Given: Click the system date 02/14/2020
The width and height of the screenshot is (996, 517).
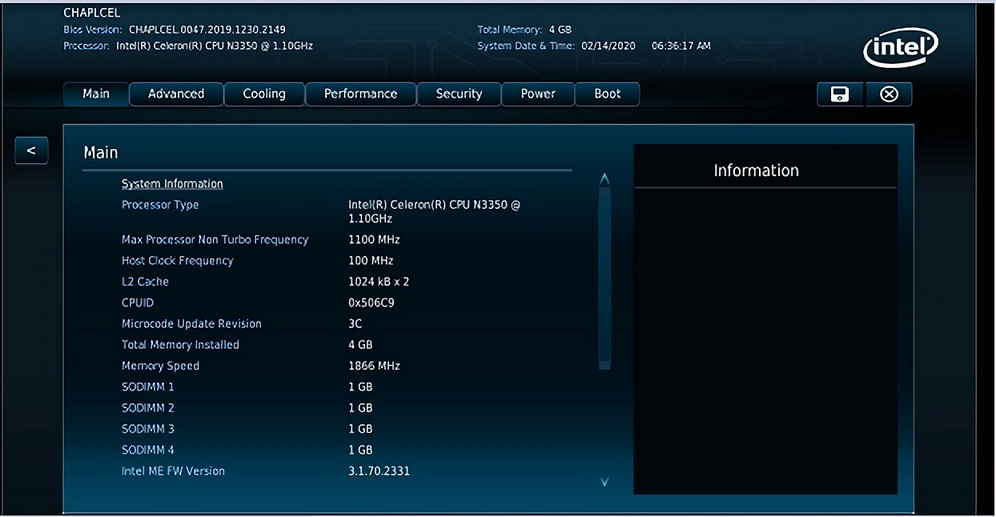Looking at the screenshot, I should pyautogui.click(x=608, y=46).
